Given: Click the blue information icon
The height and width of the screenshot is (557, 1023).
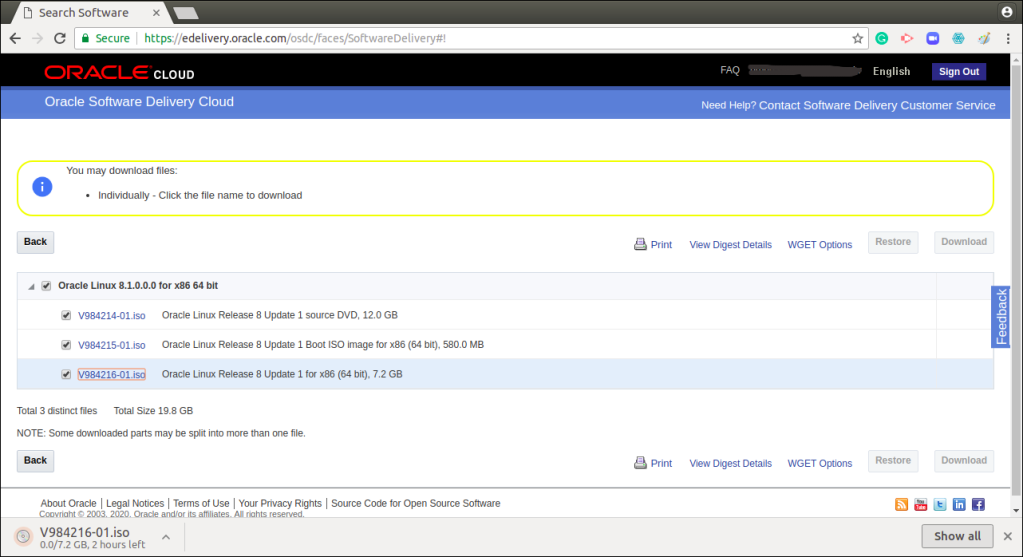Looking at the screenshot, I should 42,187.
